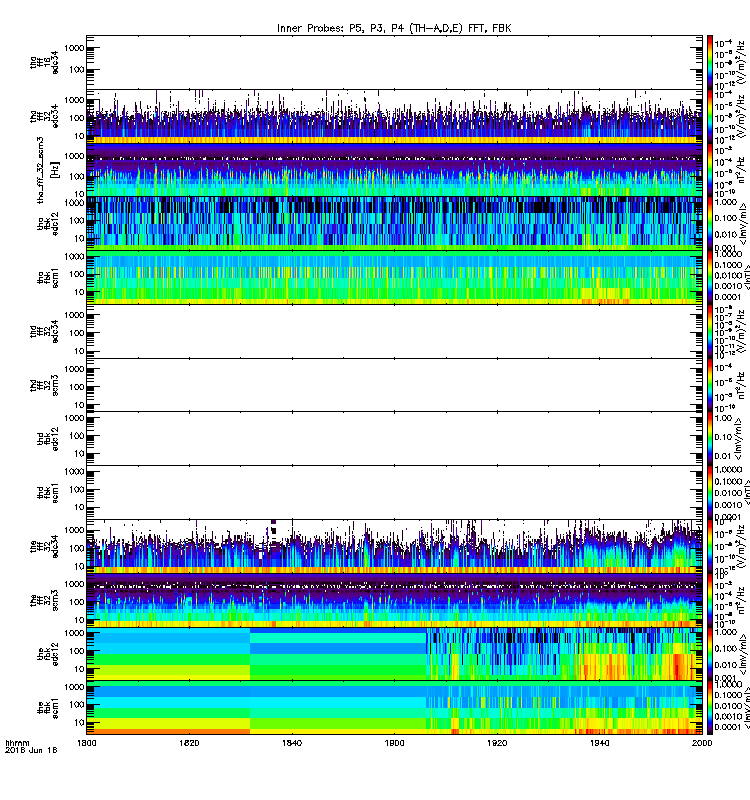Select the 'the fff 32 edc34' panel label
The width and height of the screenshot is (750, 800).
pyautogui.click(x=44, y=547)
